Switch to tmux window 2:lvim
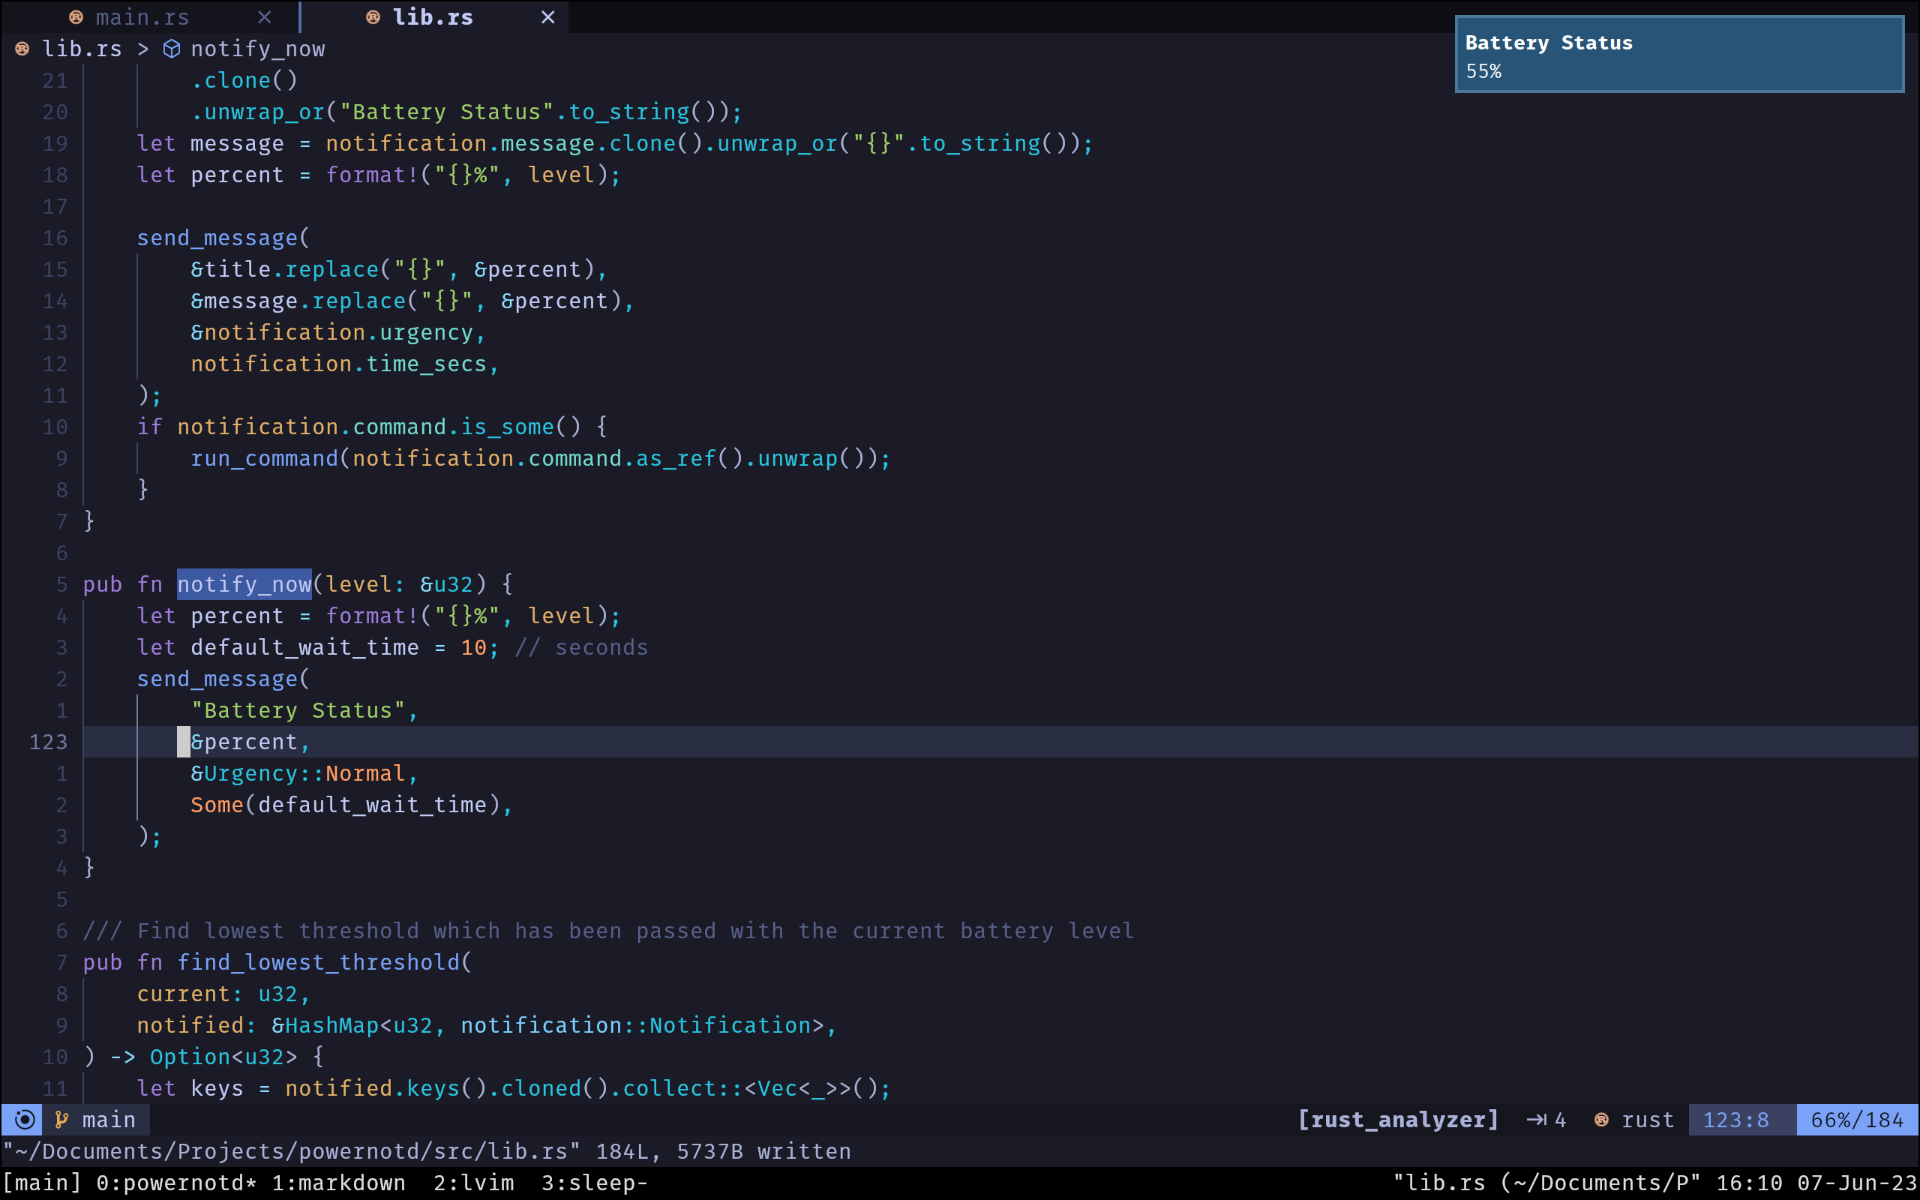Screen dimensions: 1920x1200 pyautogui.click(x=474, y=1183)
